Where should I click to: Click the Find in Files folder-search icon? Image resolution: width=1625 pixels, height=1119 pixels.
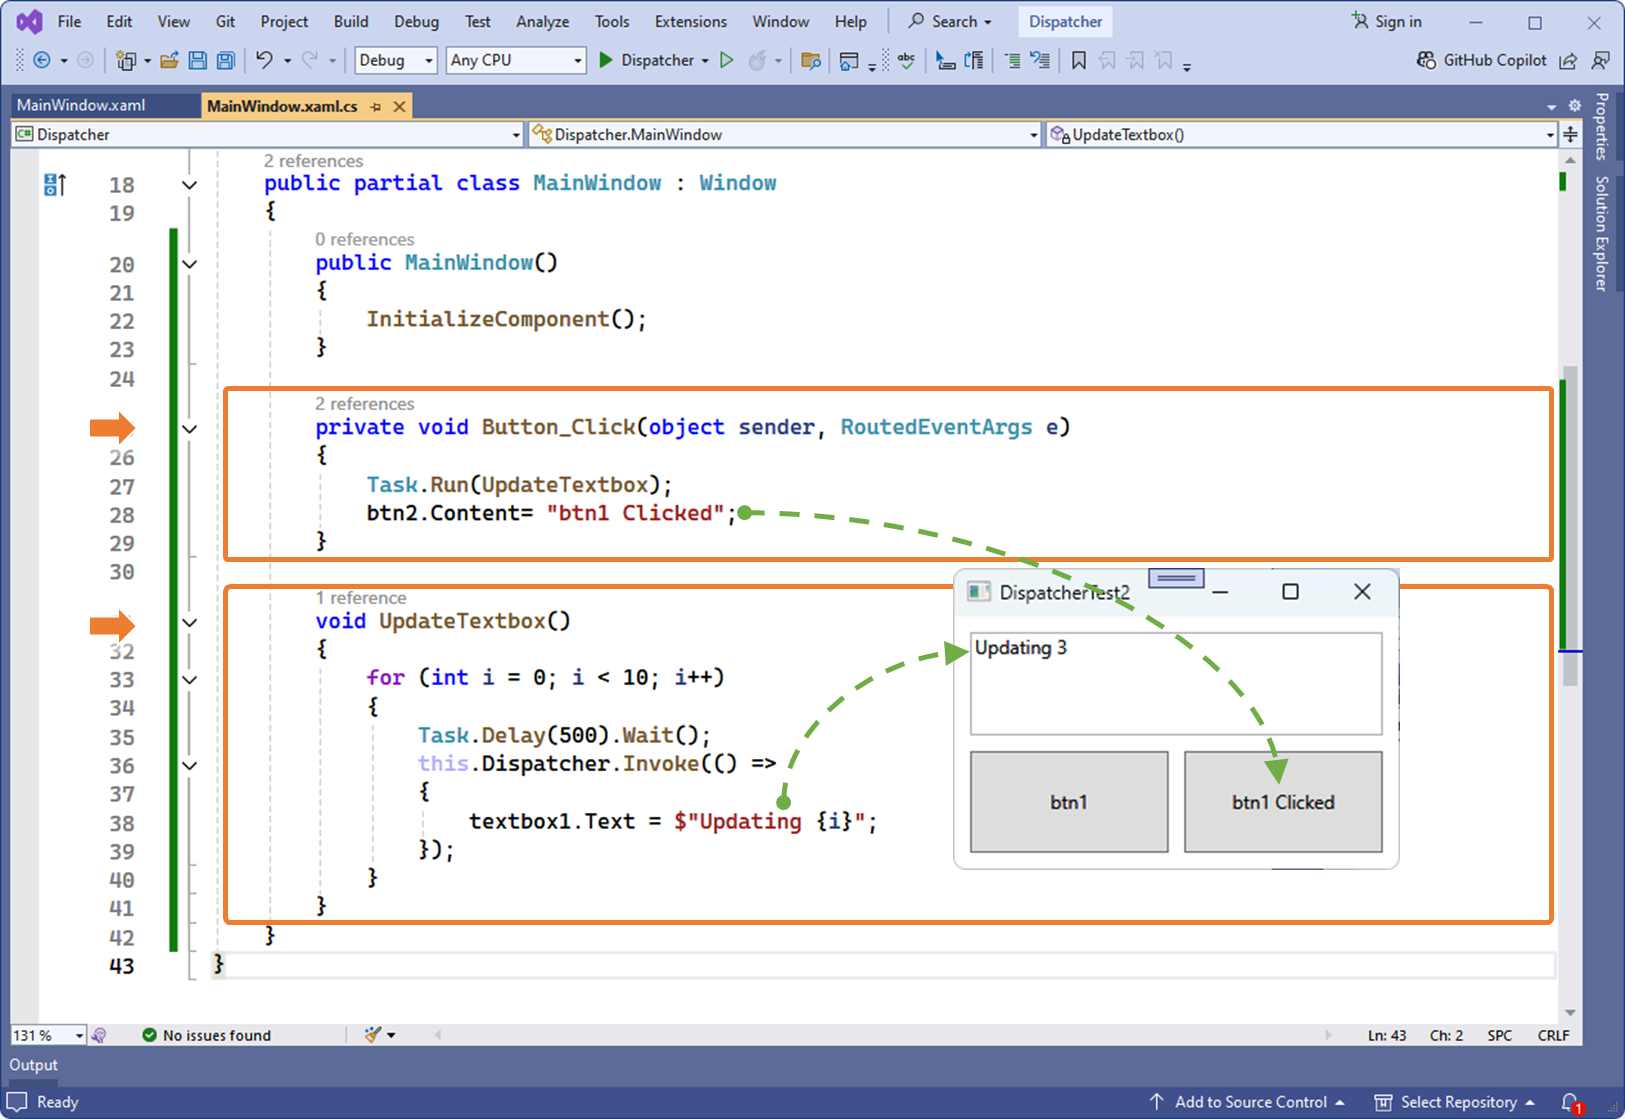(811, 61)
